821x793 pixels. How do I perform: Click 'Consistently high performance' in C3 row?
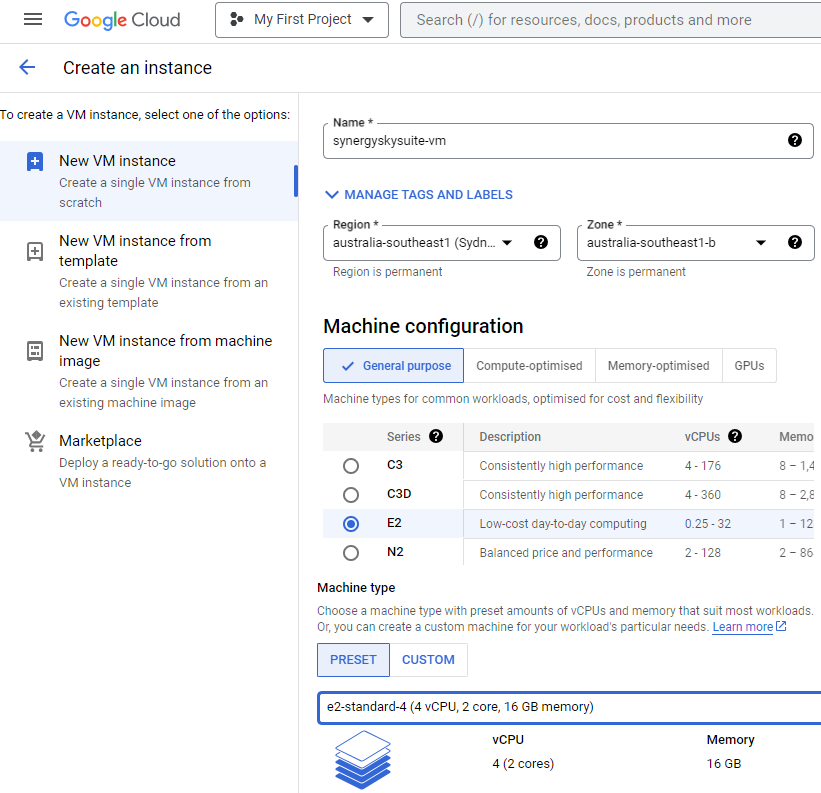click(x=561, y=466)
